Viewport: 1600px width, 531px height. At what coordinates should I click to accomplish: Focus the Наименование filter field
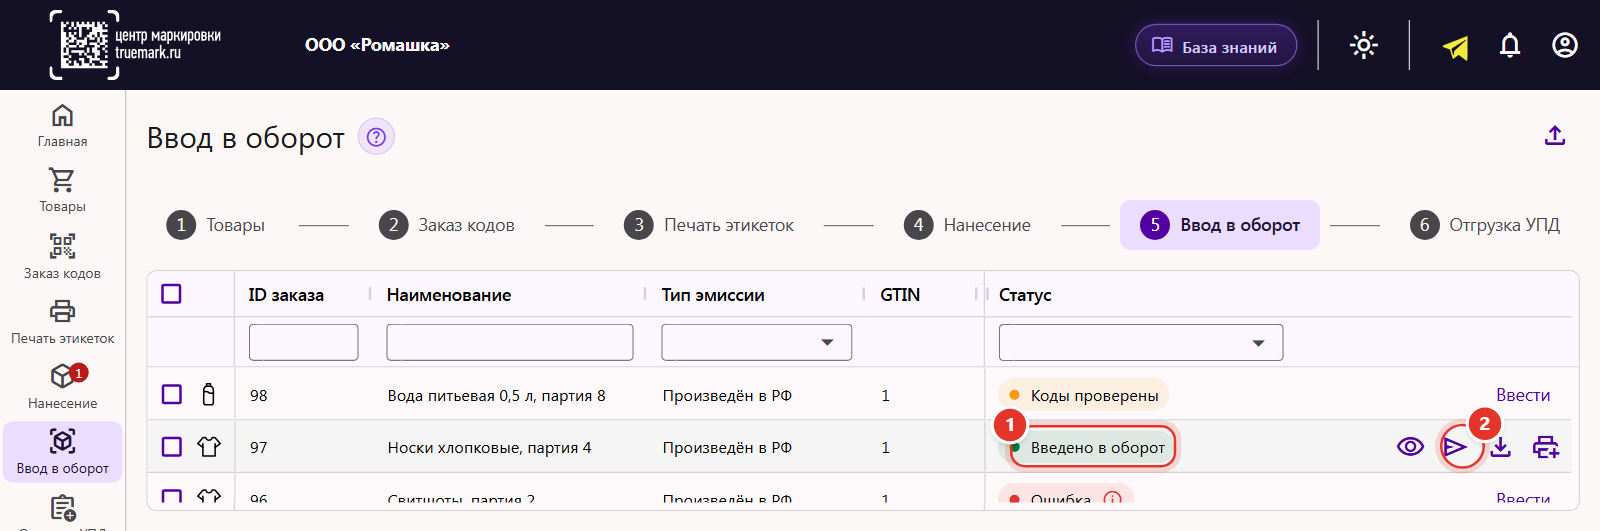pyautogui.click(x=510, y=342)
